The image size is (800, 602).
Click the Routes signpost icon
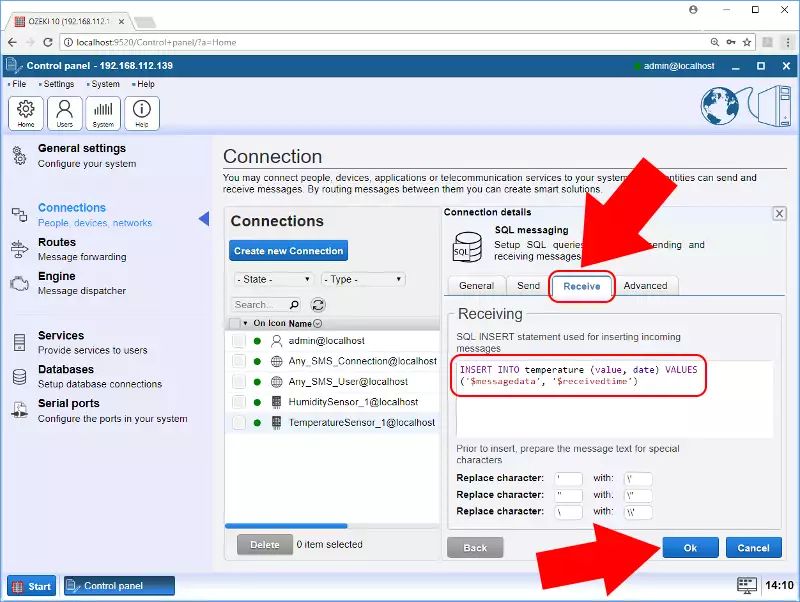(x=19, y=249)
